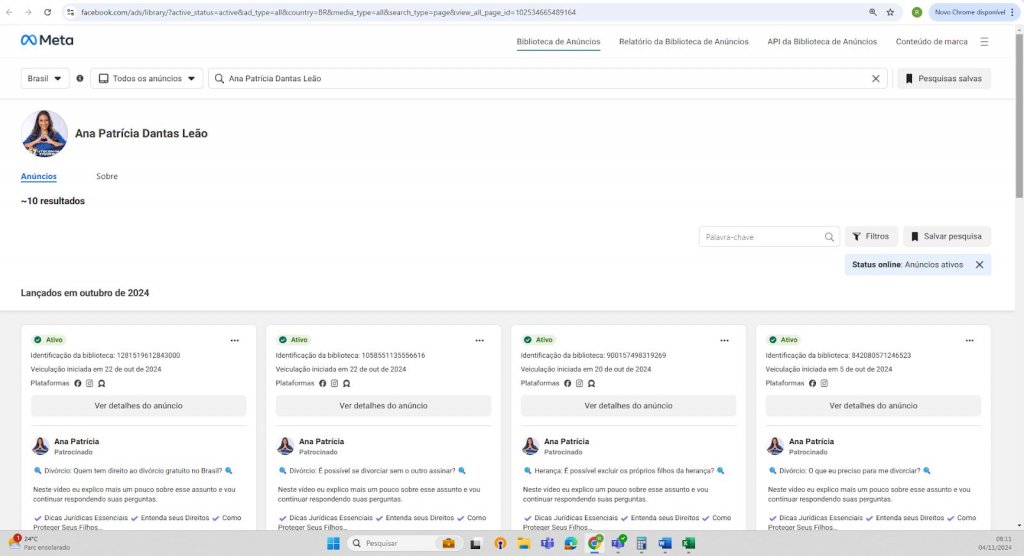Open the hamburger menu next to Conteúdo de marca
The width and height of the screenshot is (1024, 556).
point(984,42)
